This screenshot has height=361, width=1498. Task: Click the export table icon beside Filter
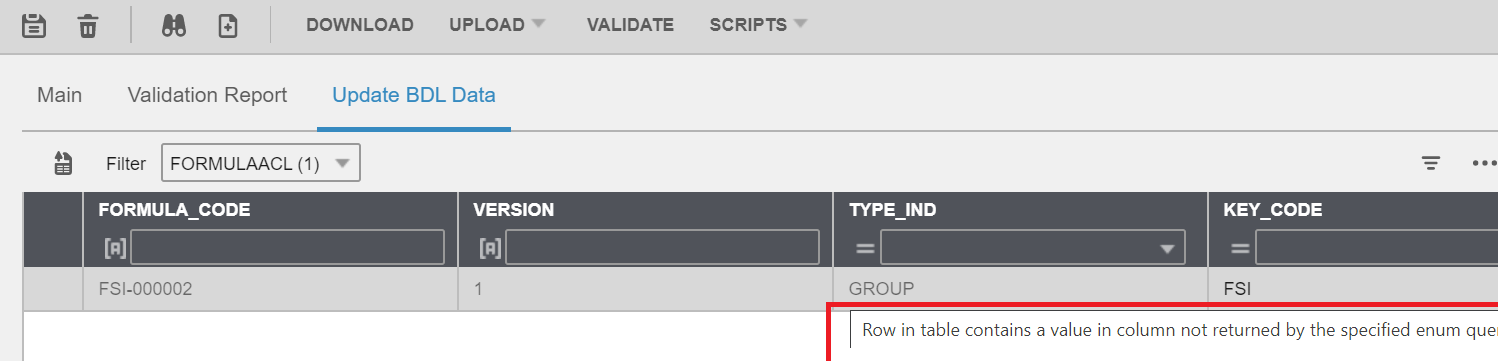click(63, 164)
